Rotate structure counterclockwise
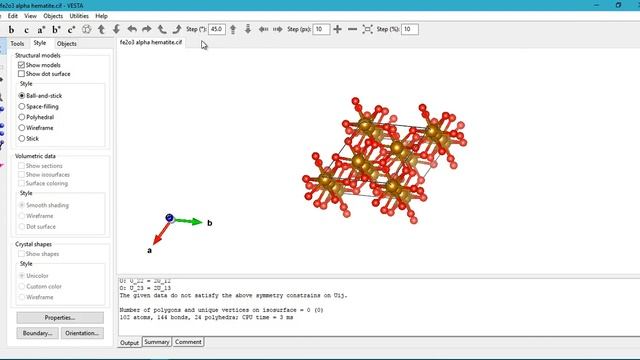This screenshot has height=360, width=640. tap(162, 29)
